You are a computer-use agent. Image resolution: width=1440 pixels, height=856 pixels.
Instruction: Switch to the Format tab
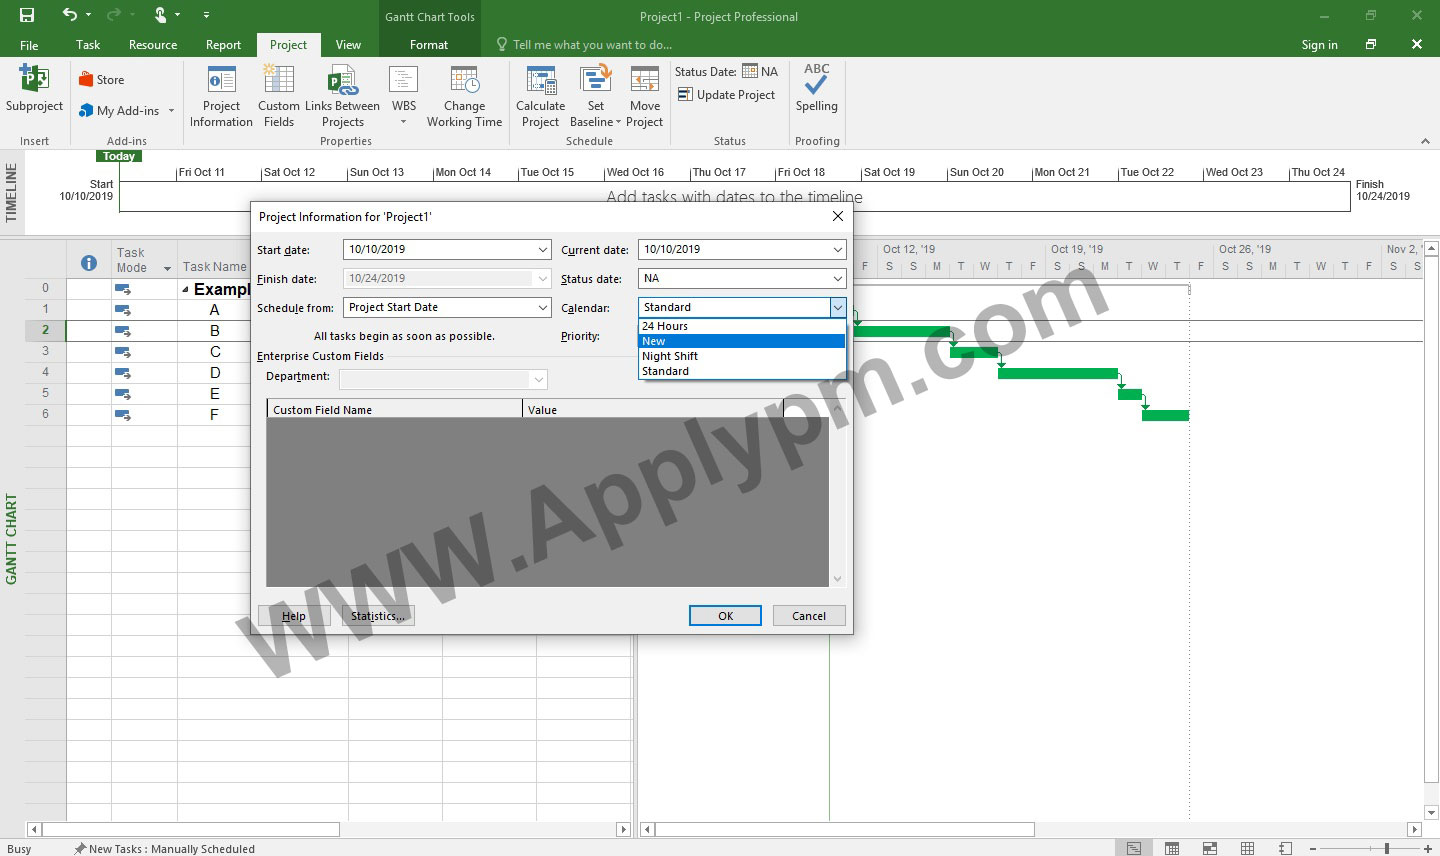pyautogui.click(x=429, y=45)
